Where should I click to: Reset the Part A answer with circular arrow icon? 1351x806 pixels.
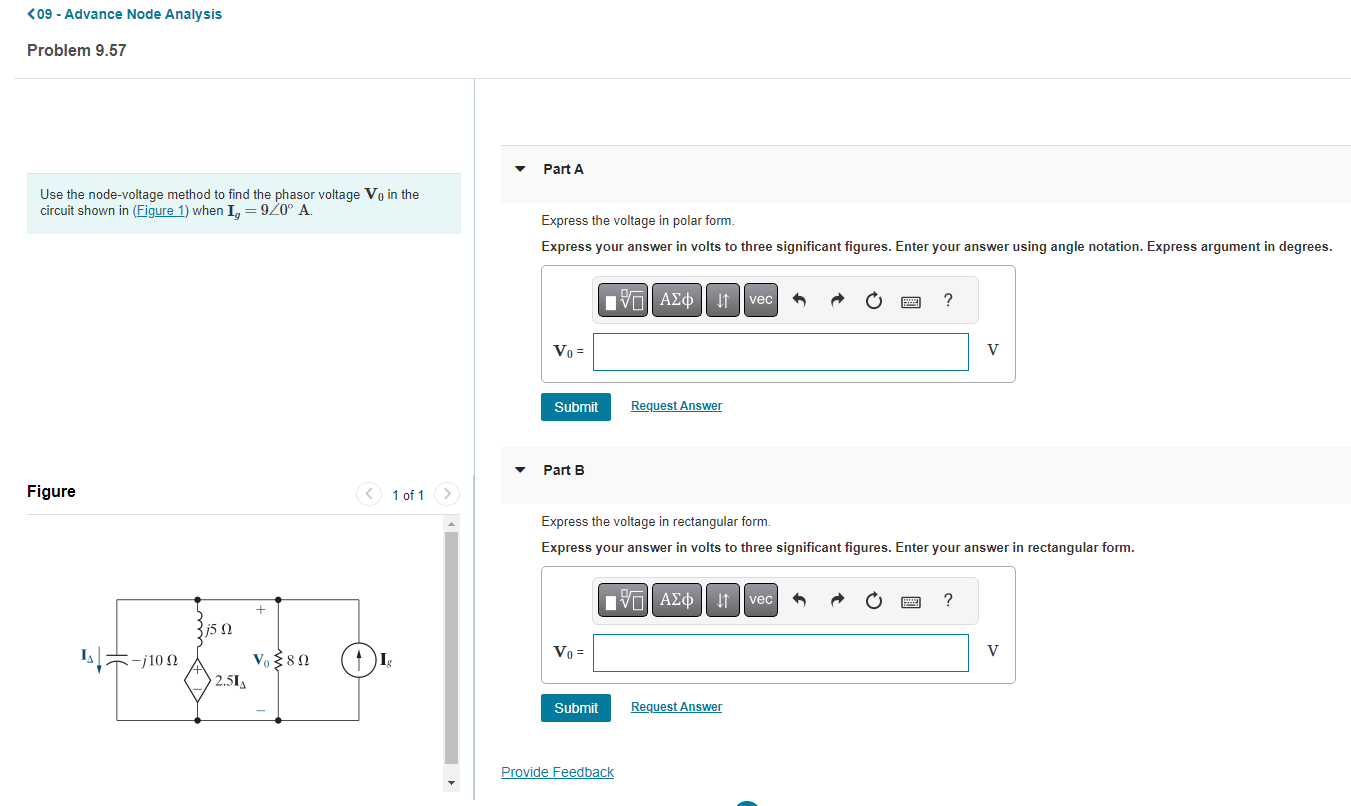[x=873, y=299]
